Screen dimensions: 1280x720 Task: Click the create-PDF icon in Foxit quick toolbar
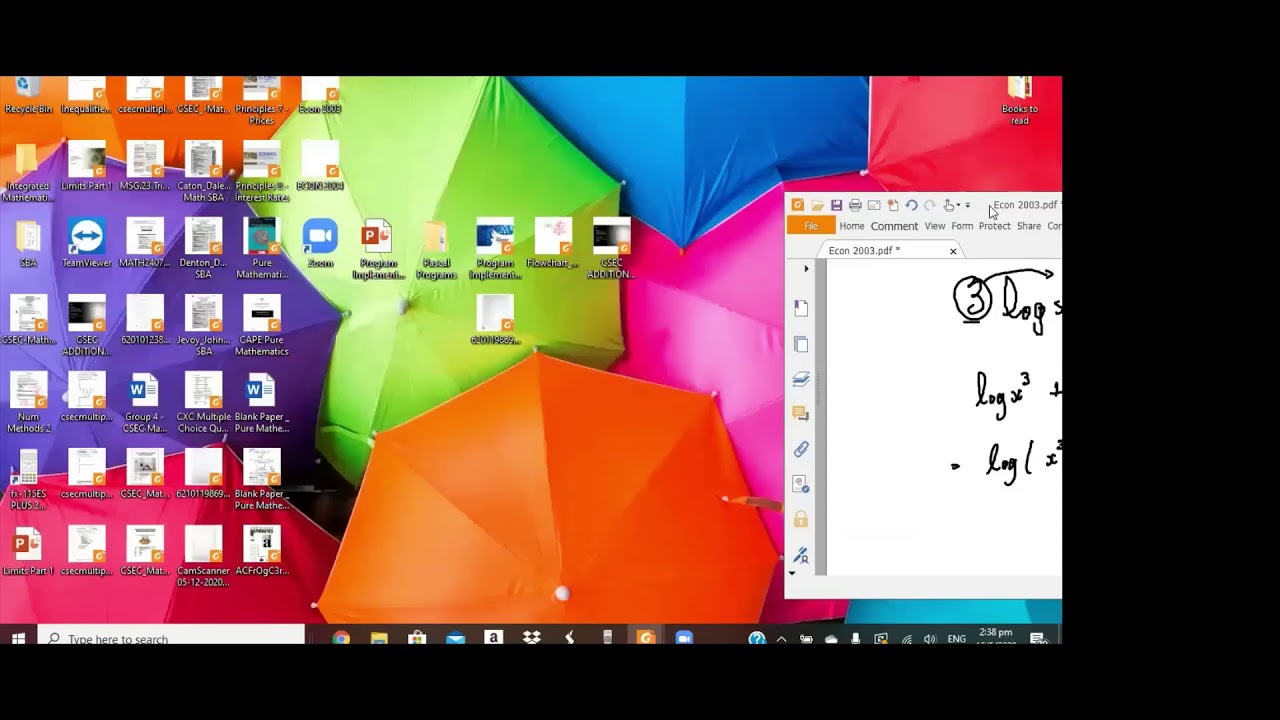893,205
